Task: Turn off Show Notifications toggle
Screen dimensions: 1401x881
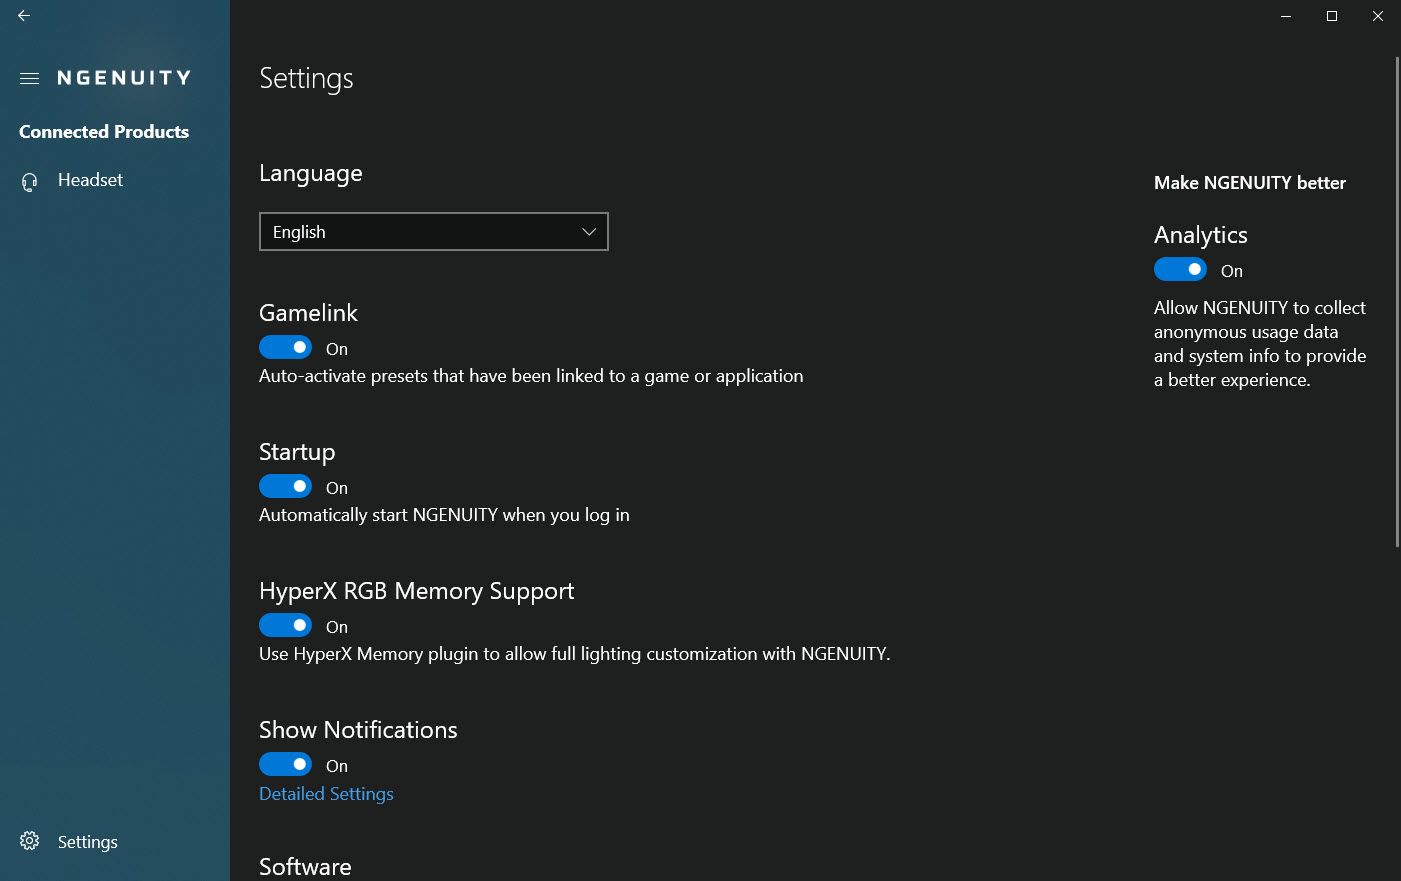Action: (286, 764)
